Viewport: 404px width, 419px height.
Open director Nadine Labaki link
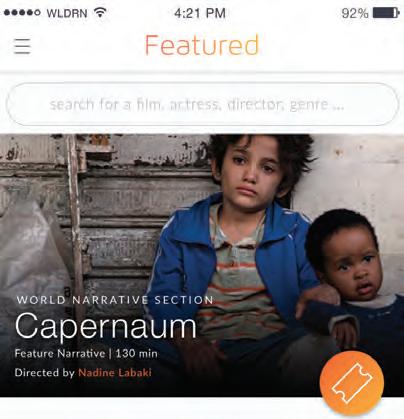(x=115, y=372)
